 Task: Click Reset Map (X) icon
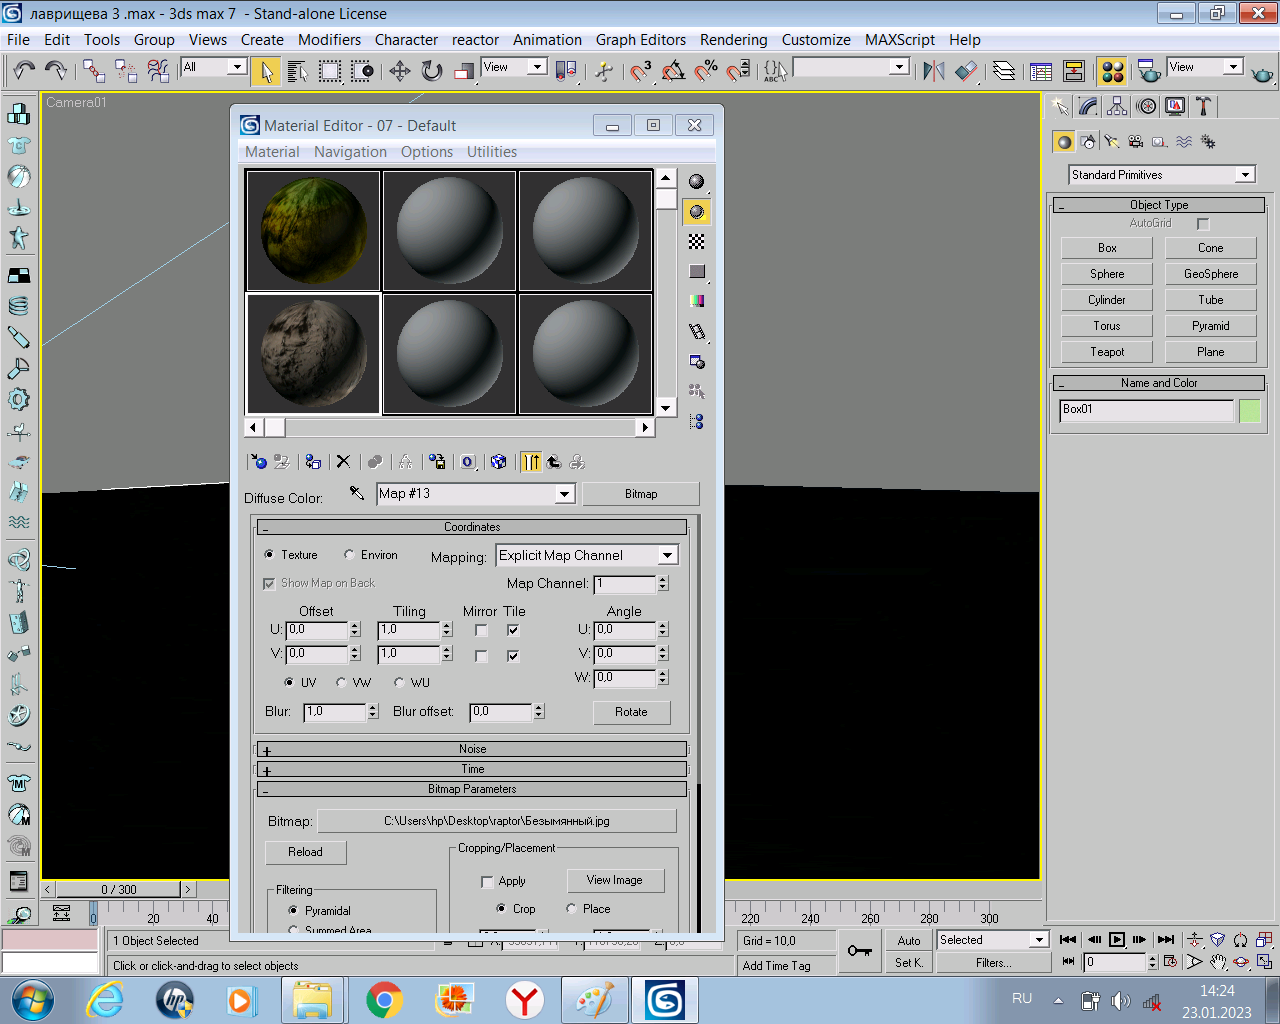pos(343,462)
